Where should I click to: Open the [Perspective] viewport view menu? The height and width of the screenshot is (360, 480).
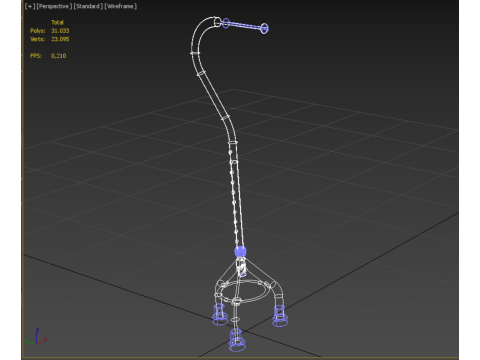click(54, 6)
